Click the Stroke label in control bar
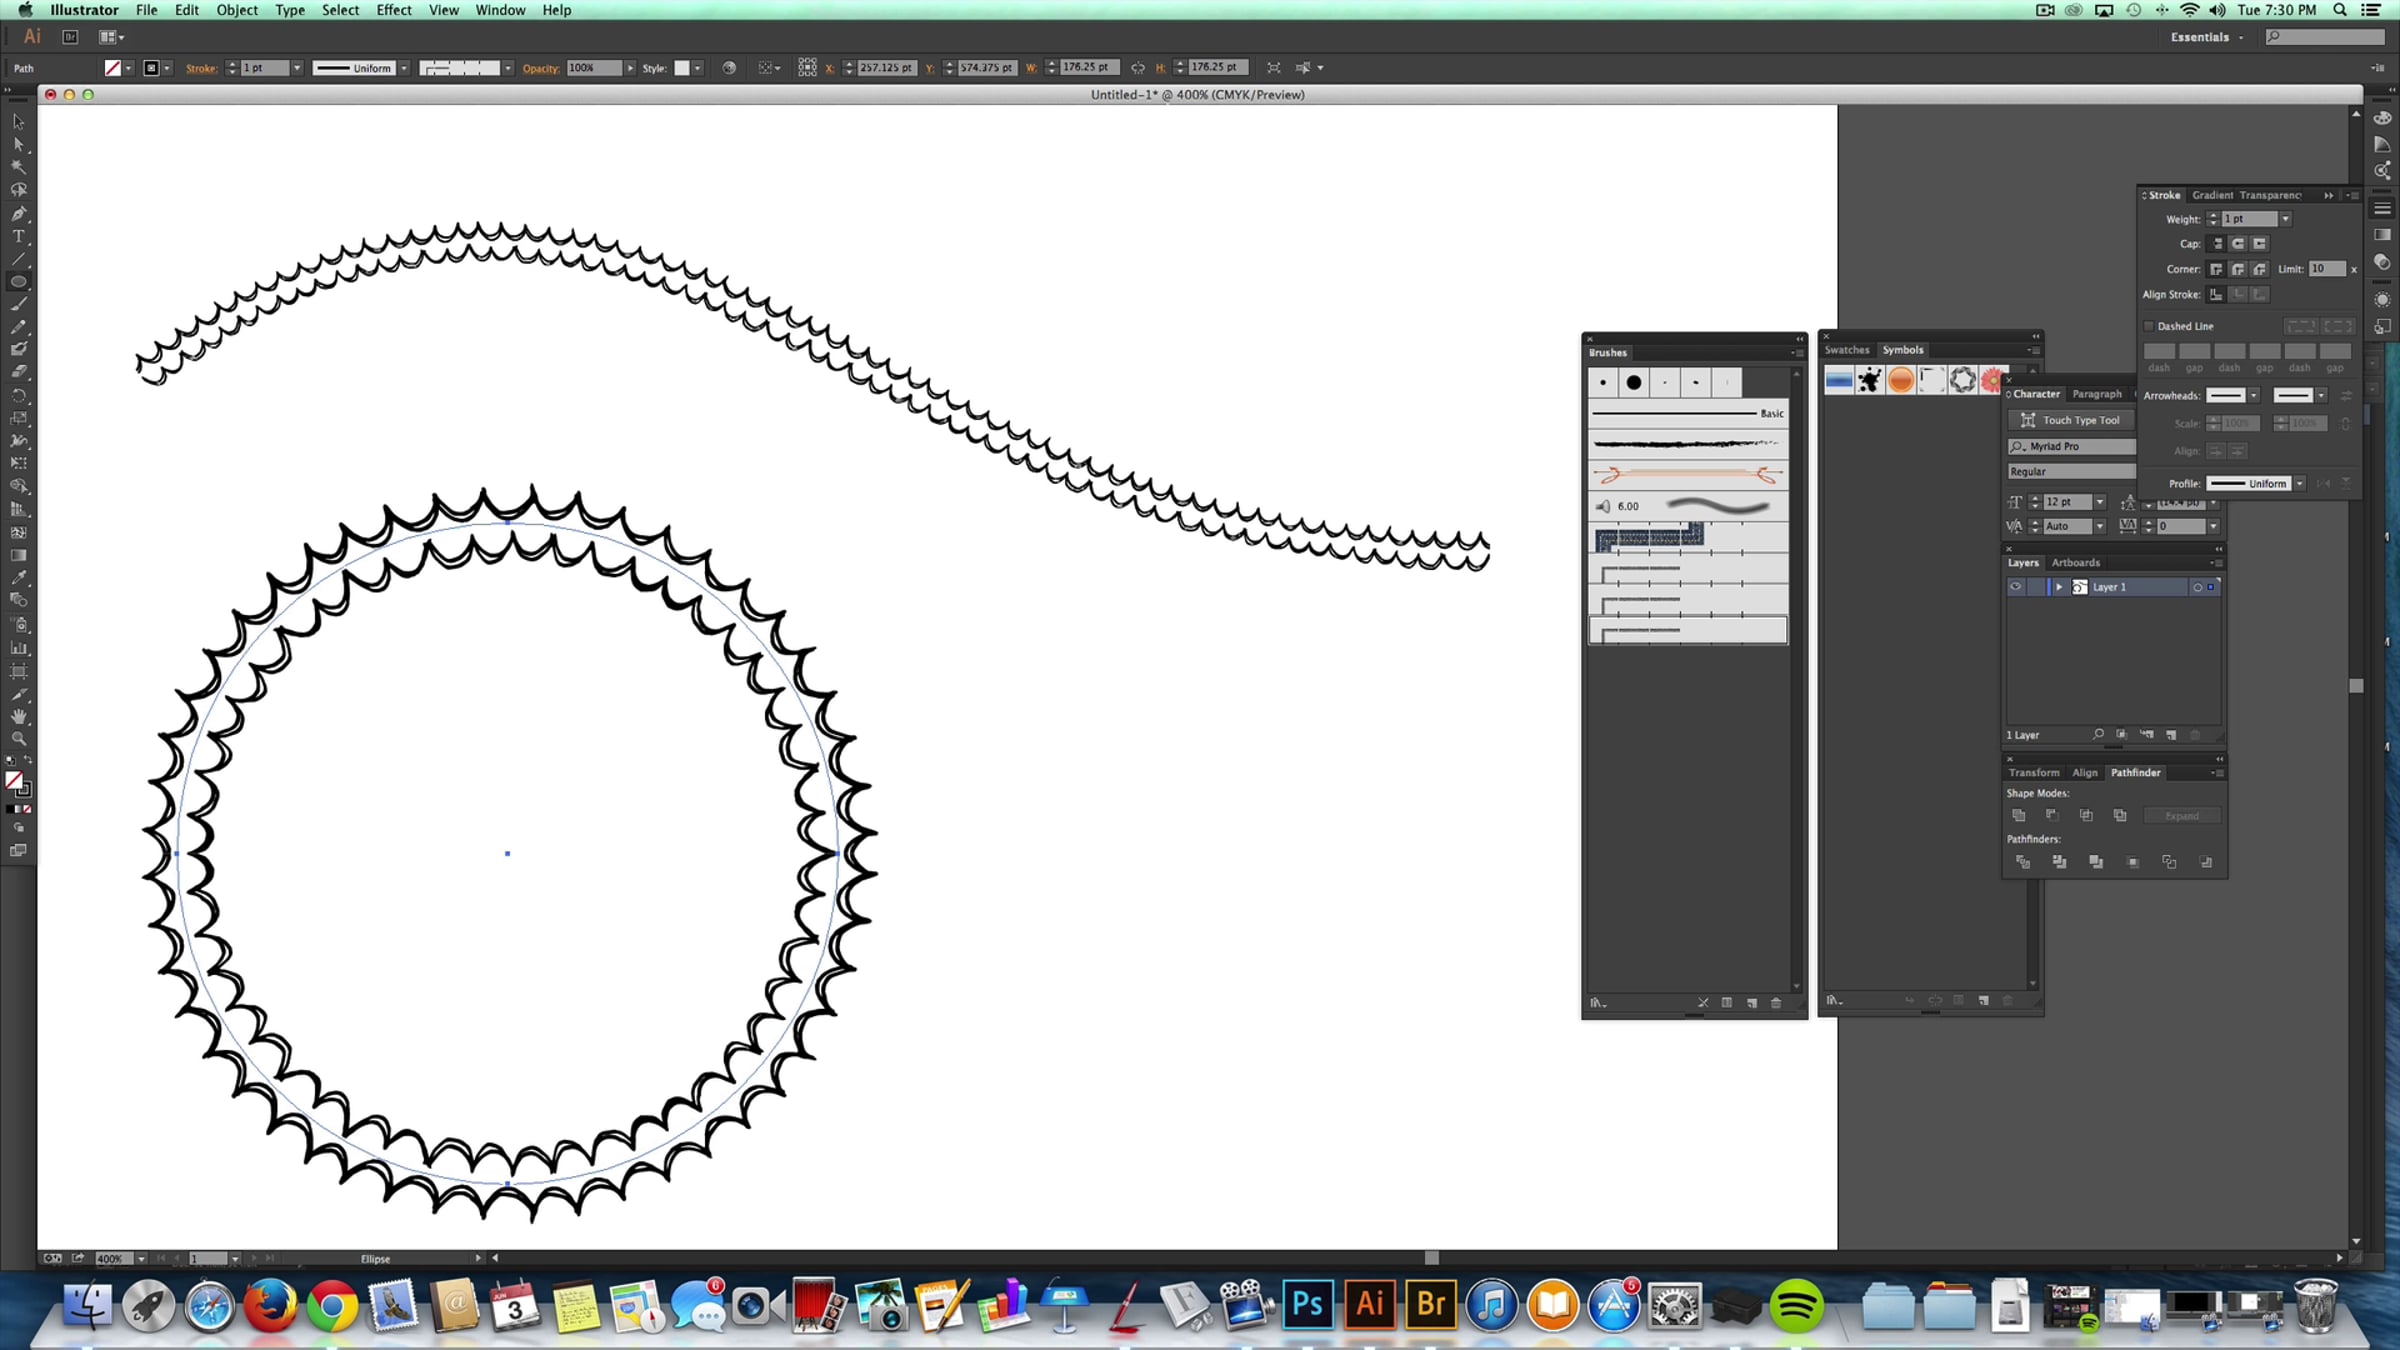The height and width of the screenshot is (1350, 2400). click(x=201, y=68)
